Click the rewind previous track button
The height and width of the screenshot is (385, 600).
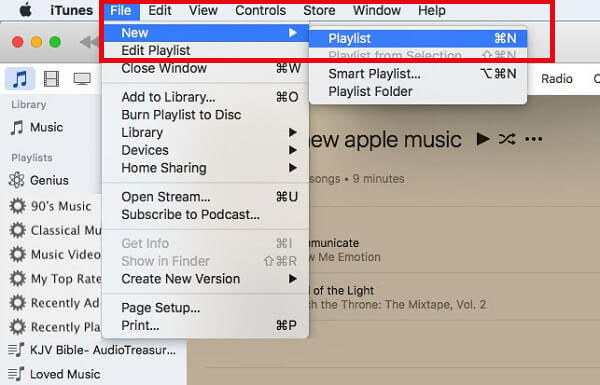[x=90, y=42]
